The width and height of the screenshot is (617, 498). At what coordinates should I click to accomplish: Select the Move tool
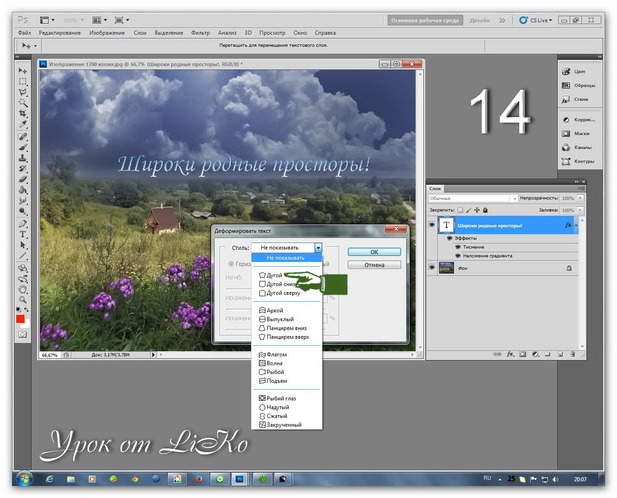click(23, 71)
